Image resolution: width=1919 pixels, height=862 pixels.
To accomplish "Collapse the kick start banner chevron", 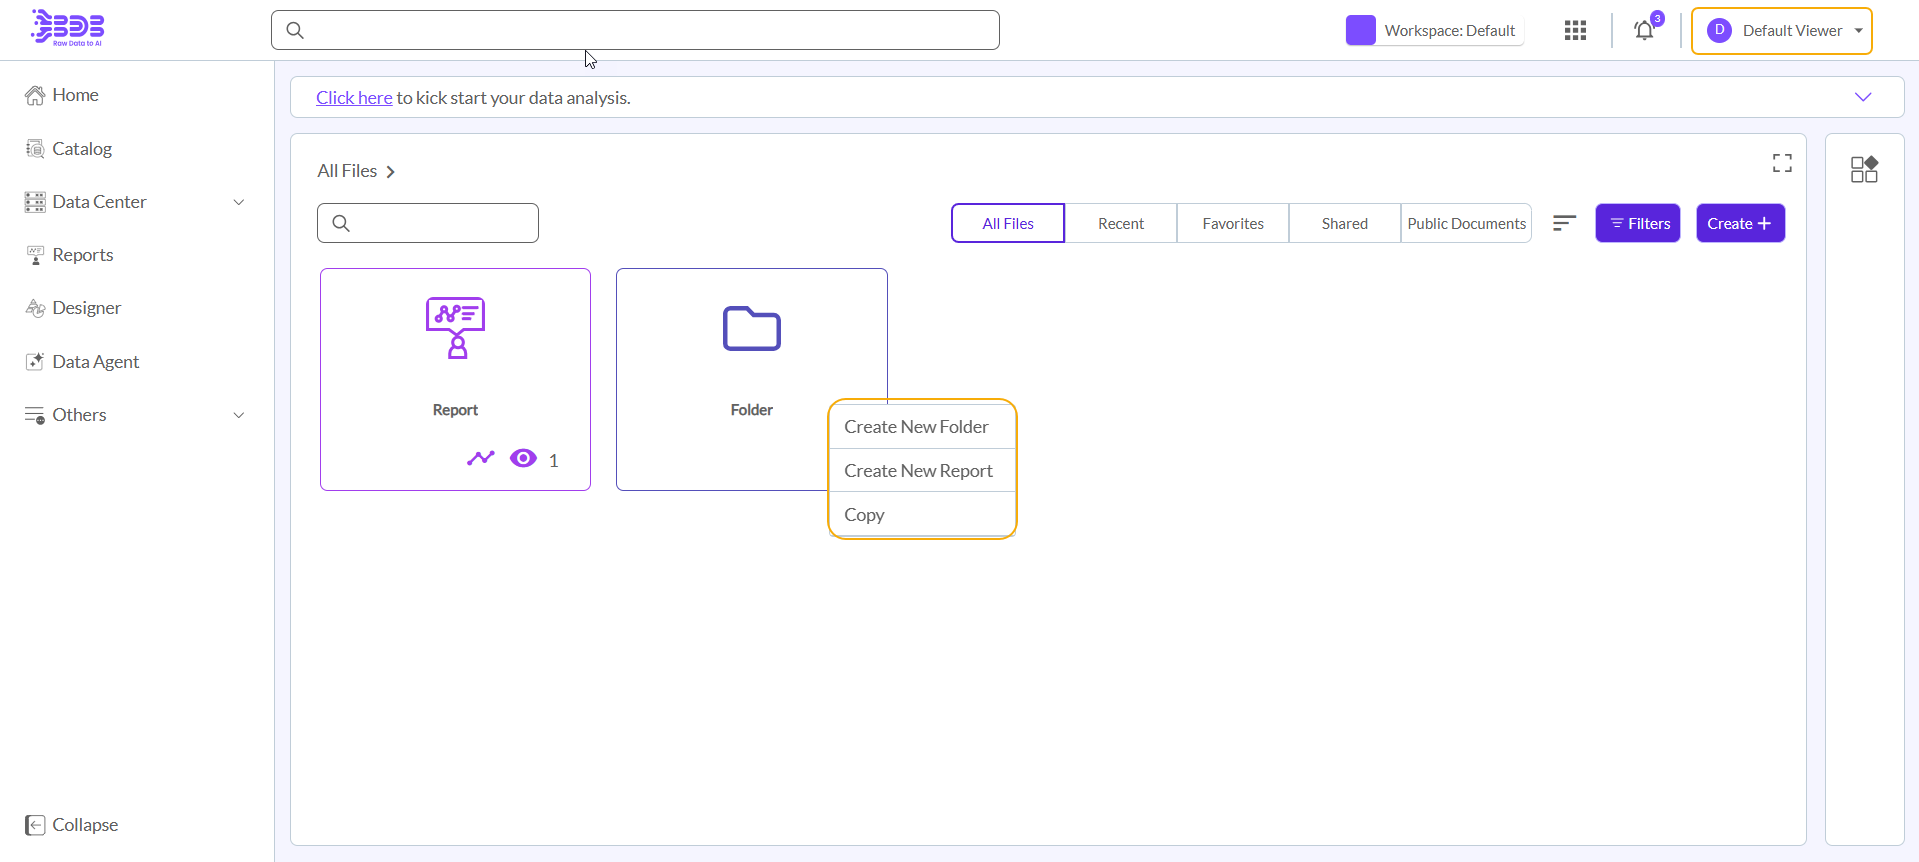I will [x=1862, y=97].
